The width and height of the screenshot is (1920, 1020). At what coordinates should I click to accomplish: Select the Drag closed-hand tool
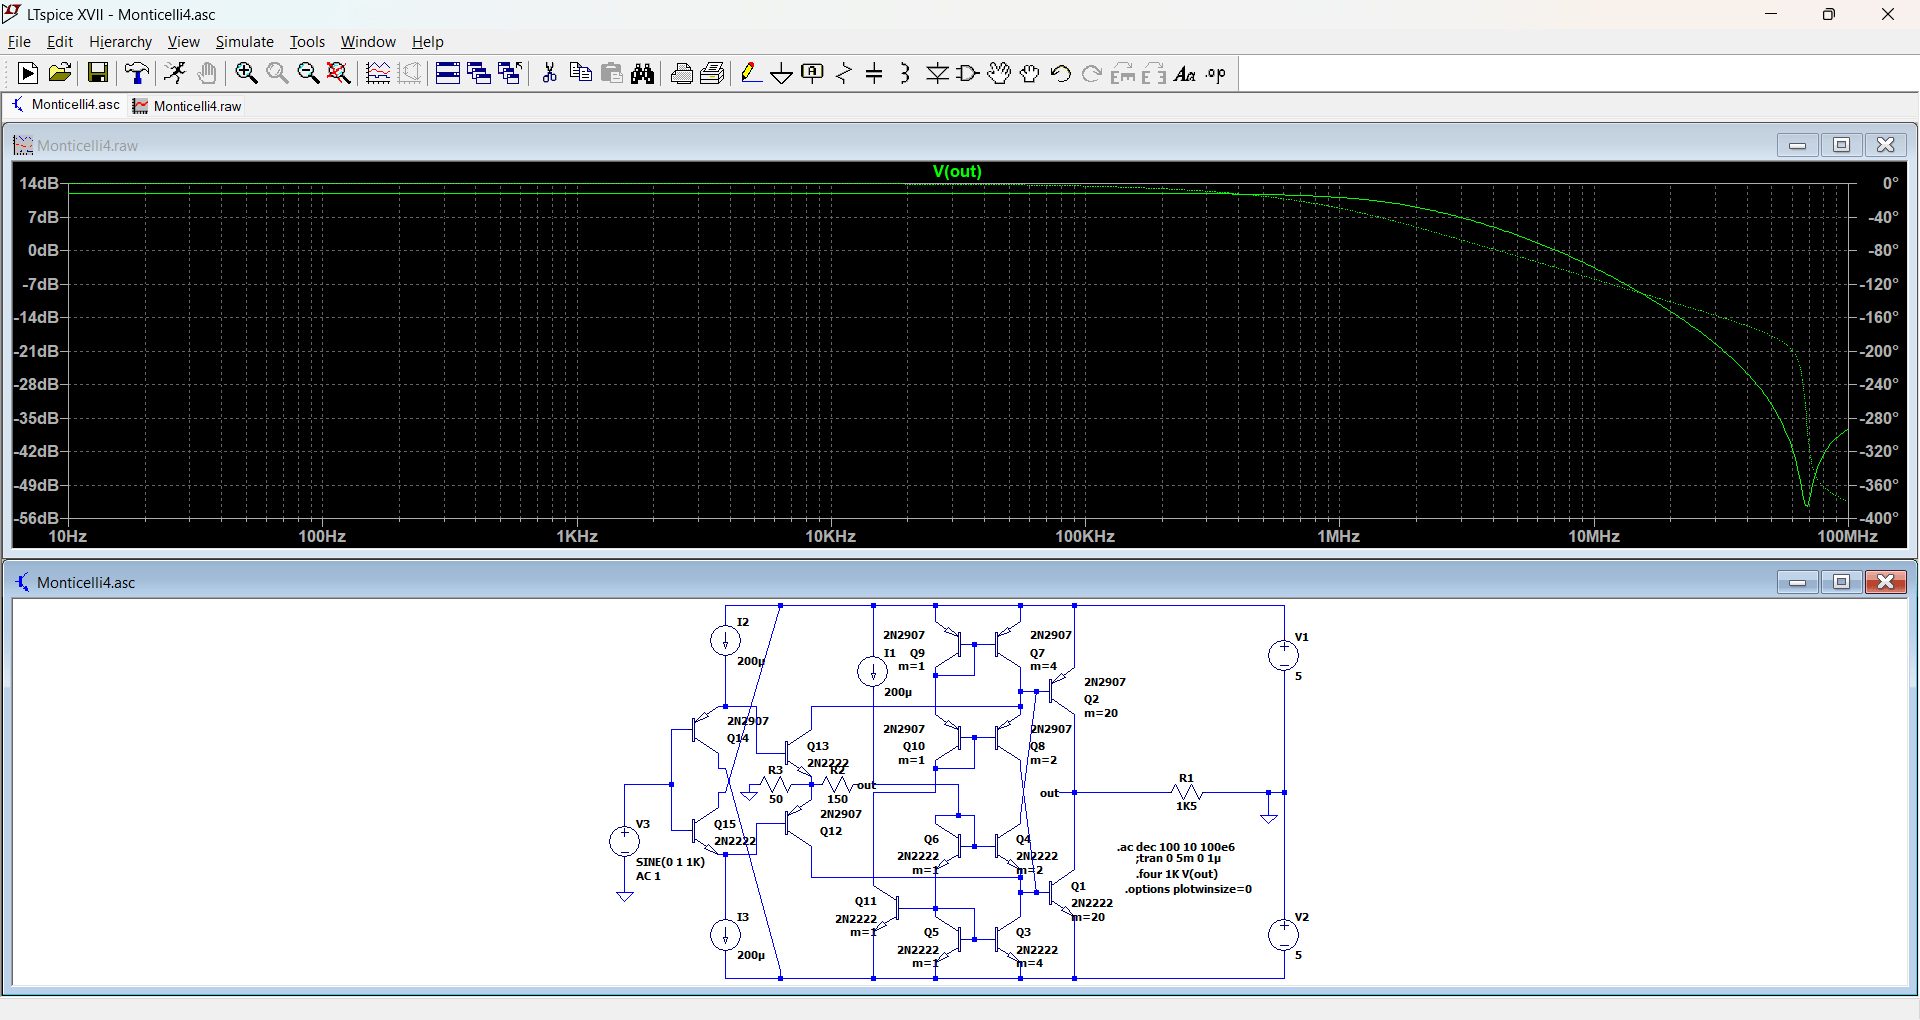pyautogui.click(x=1030, y=73)
